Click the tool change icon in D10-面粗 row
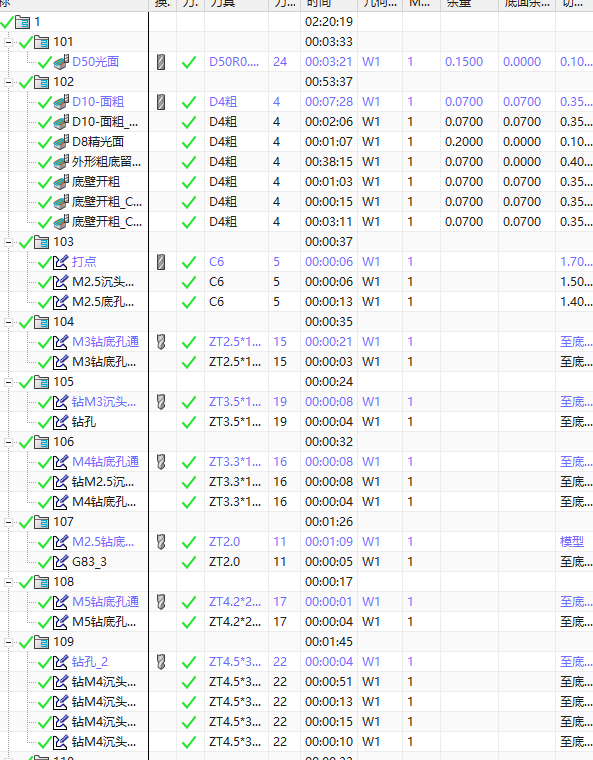 (x=161, y=102)
